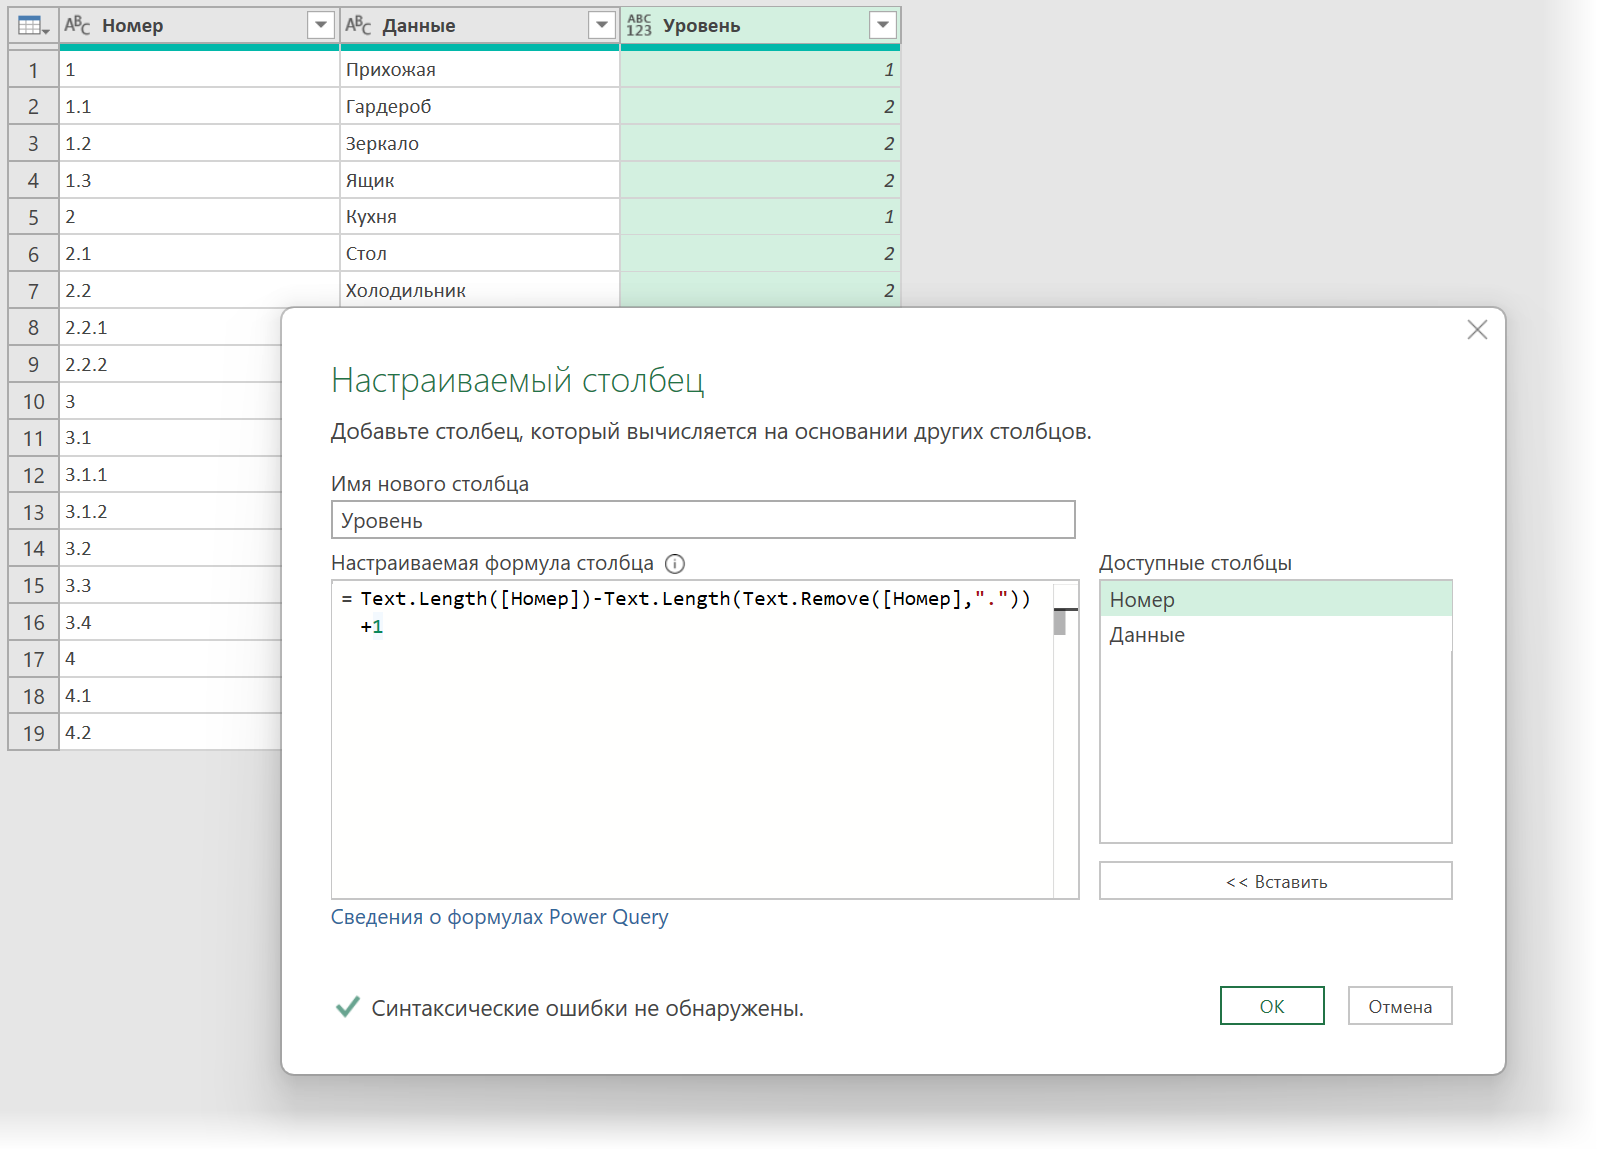Click the Номер cell 4.2
The width and height of the screenshot is (1597, 1150).
(171, 732)
